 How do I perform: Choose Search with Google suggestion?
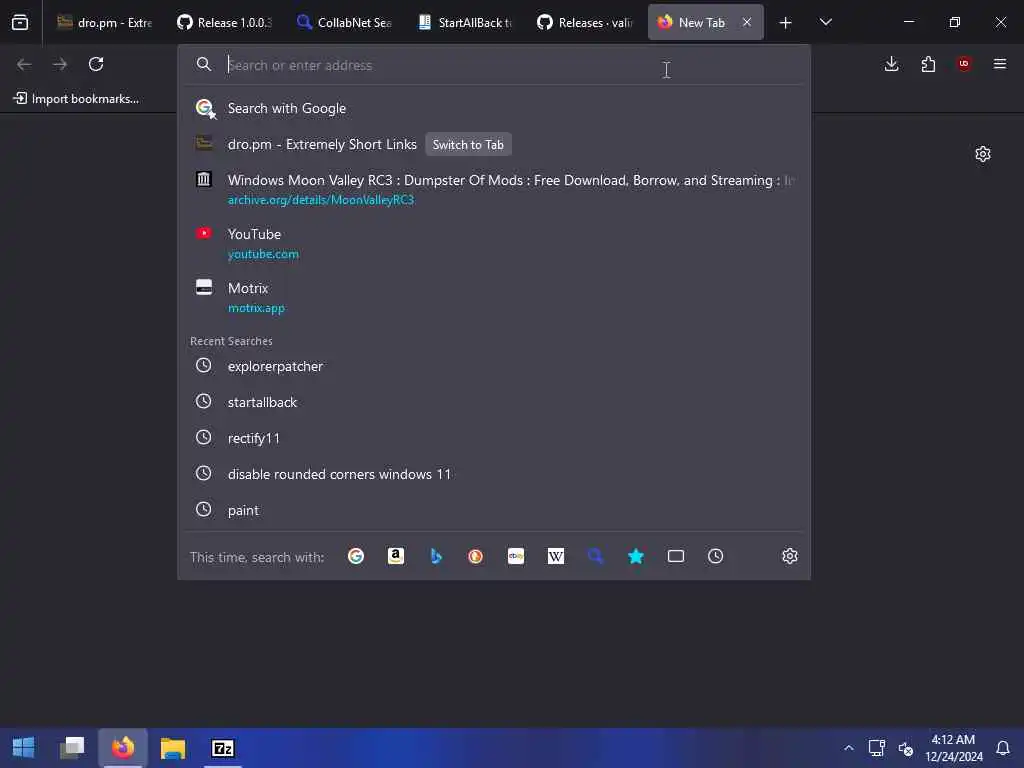[494, 108]
